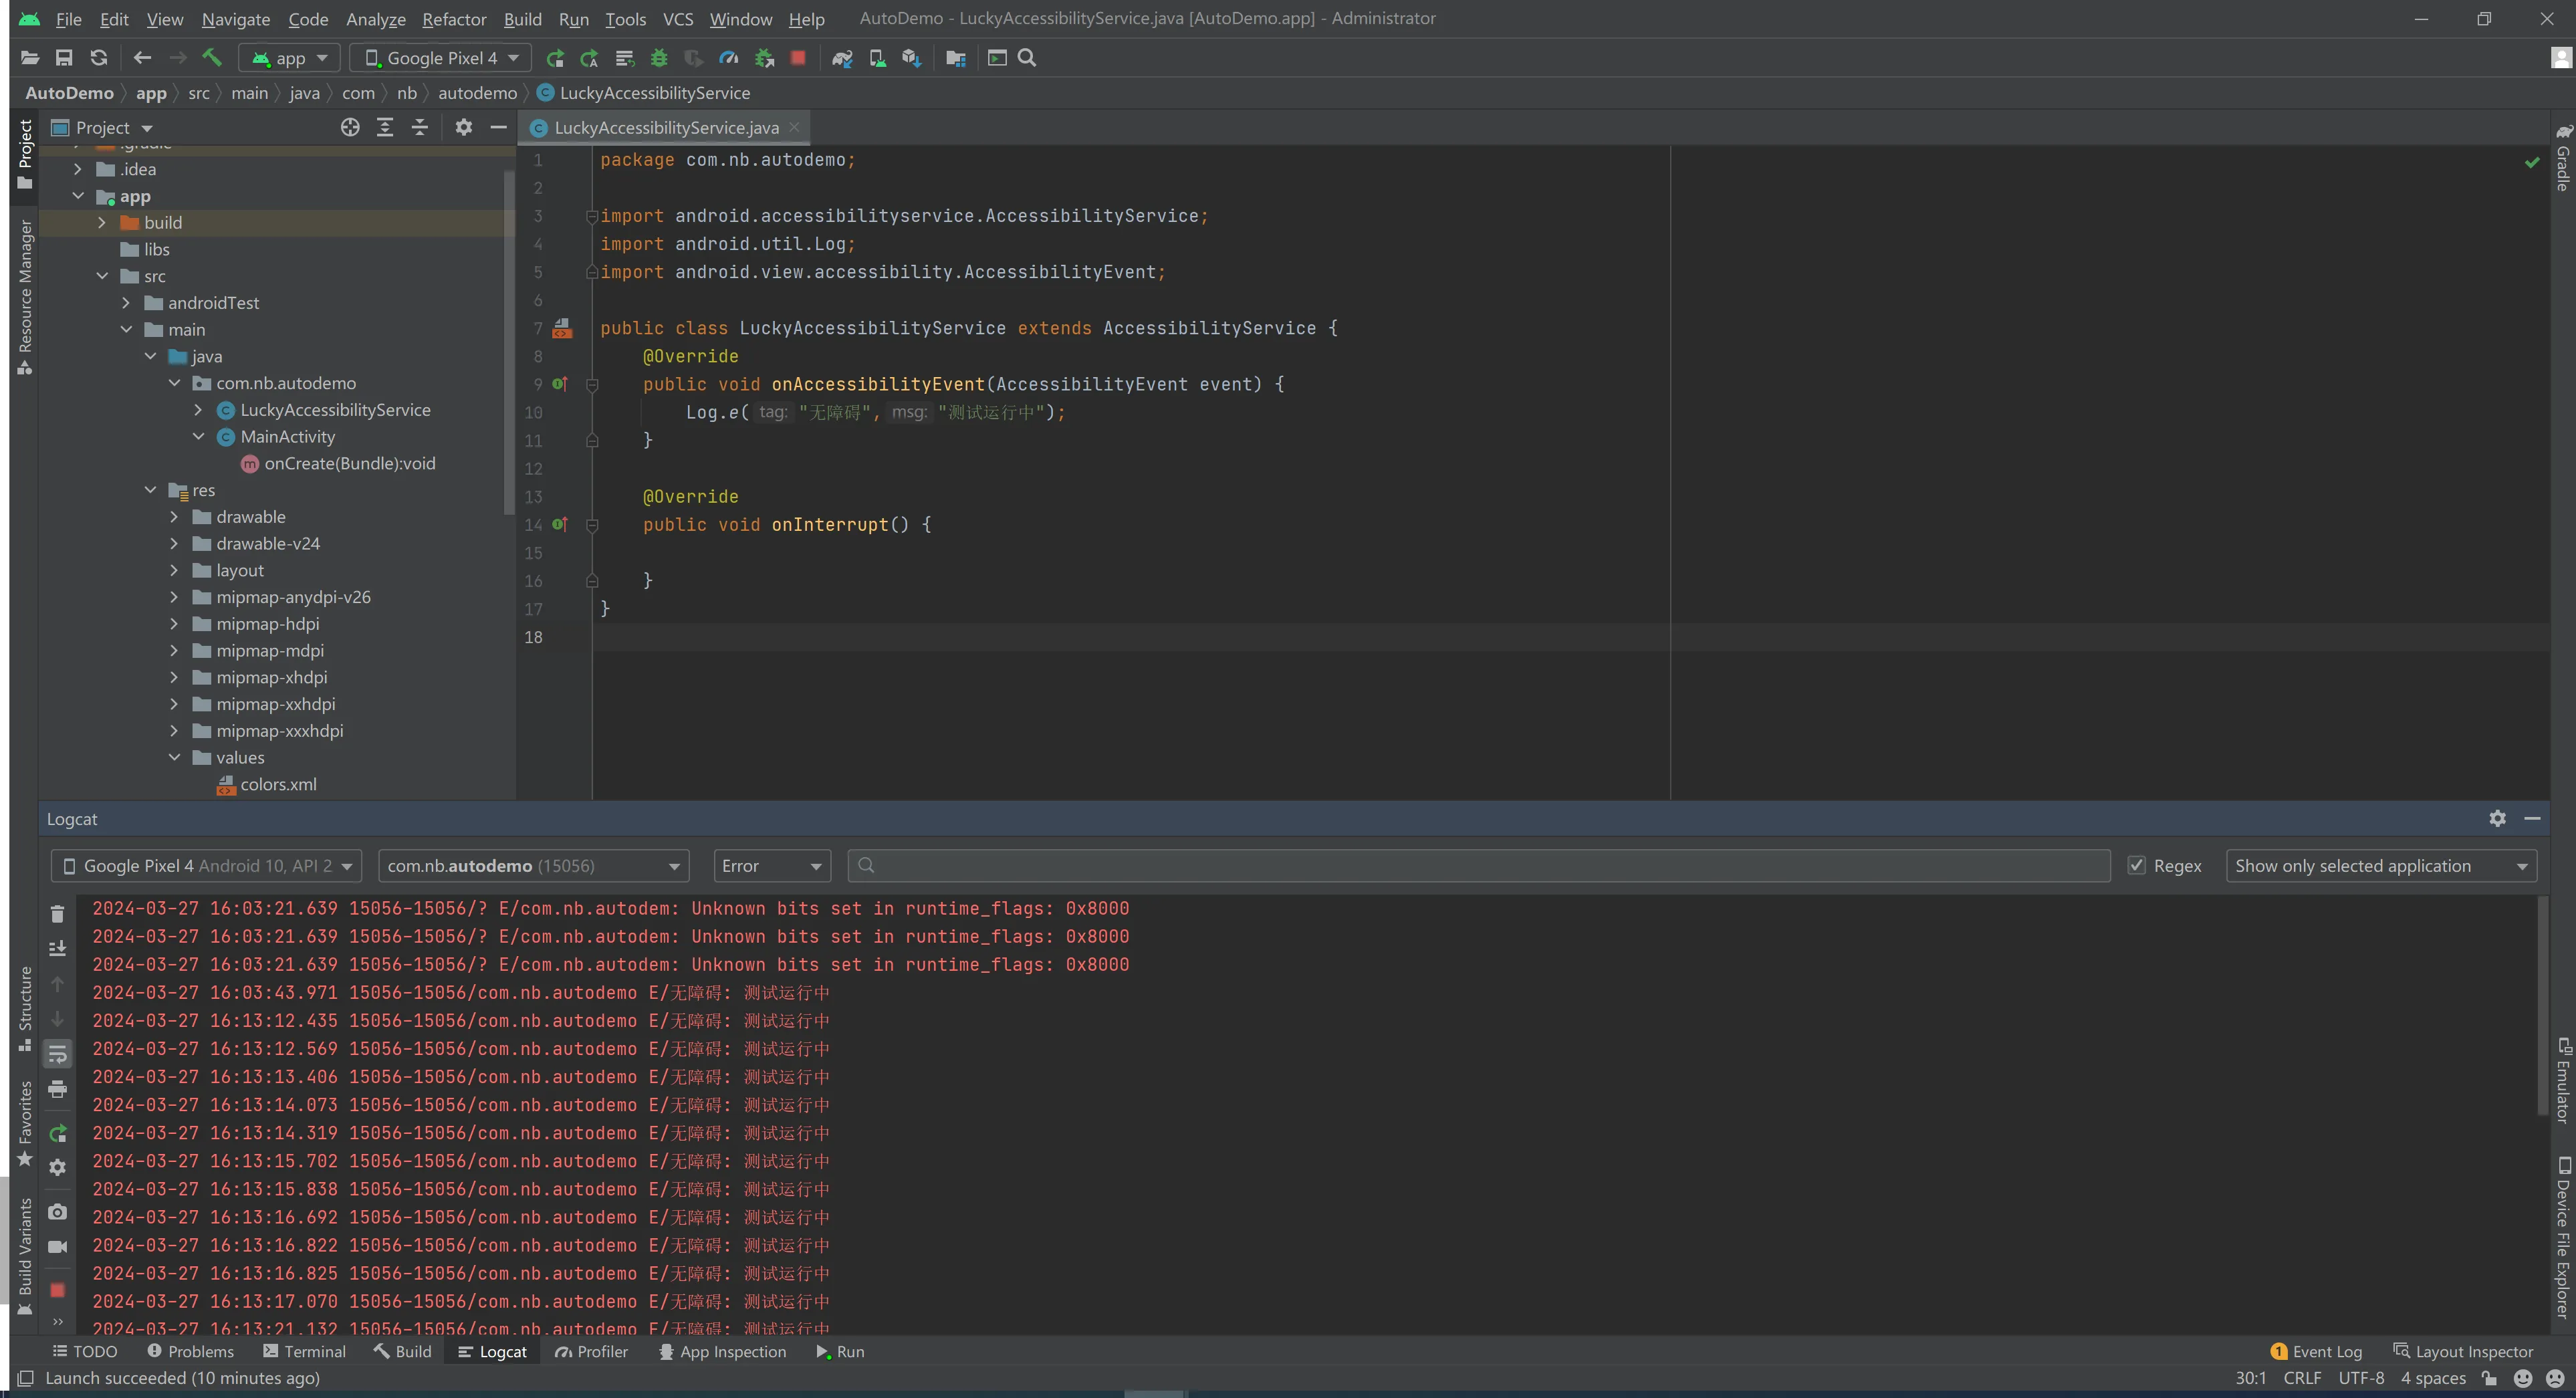The height and width of the screenshot is (1398, 2576).
Task: Select the LuckyAccessibilityService.java editor tab
Action: click(x=666, y=128)
